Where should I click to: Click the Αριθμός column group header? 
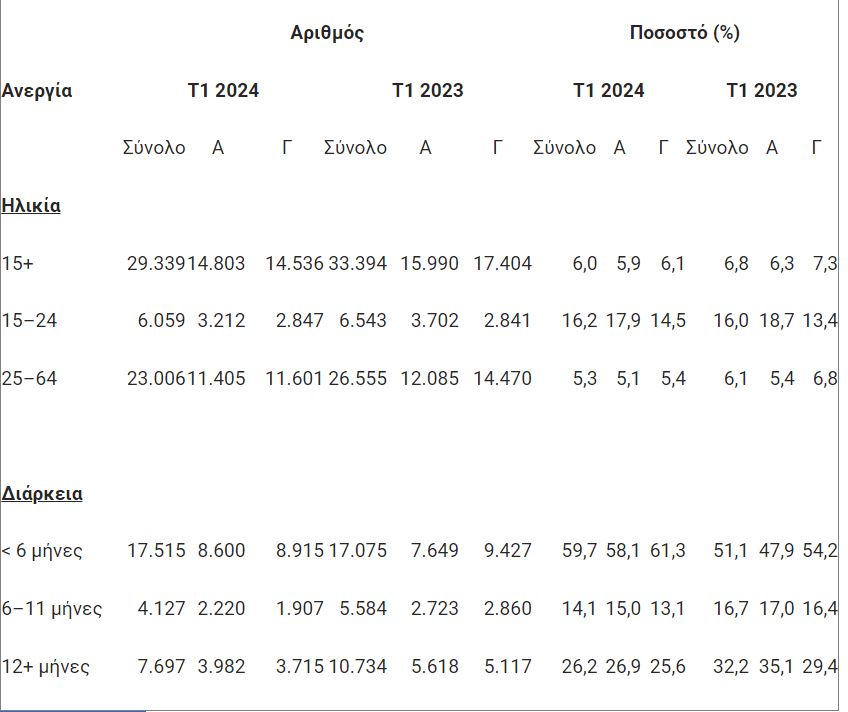point(327,33)
